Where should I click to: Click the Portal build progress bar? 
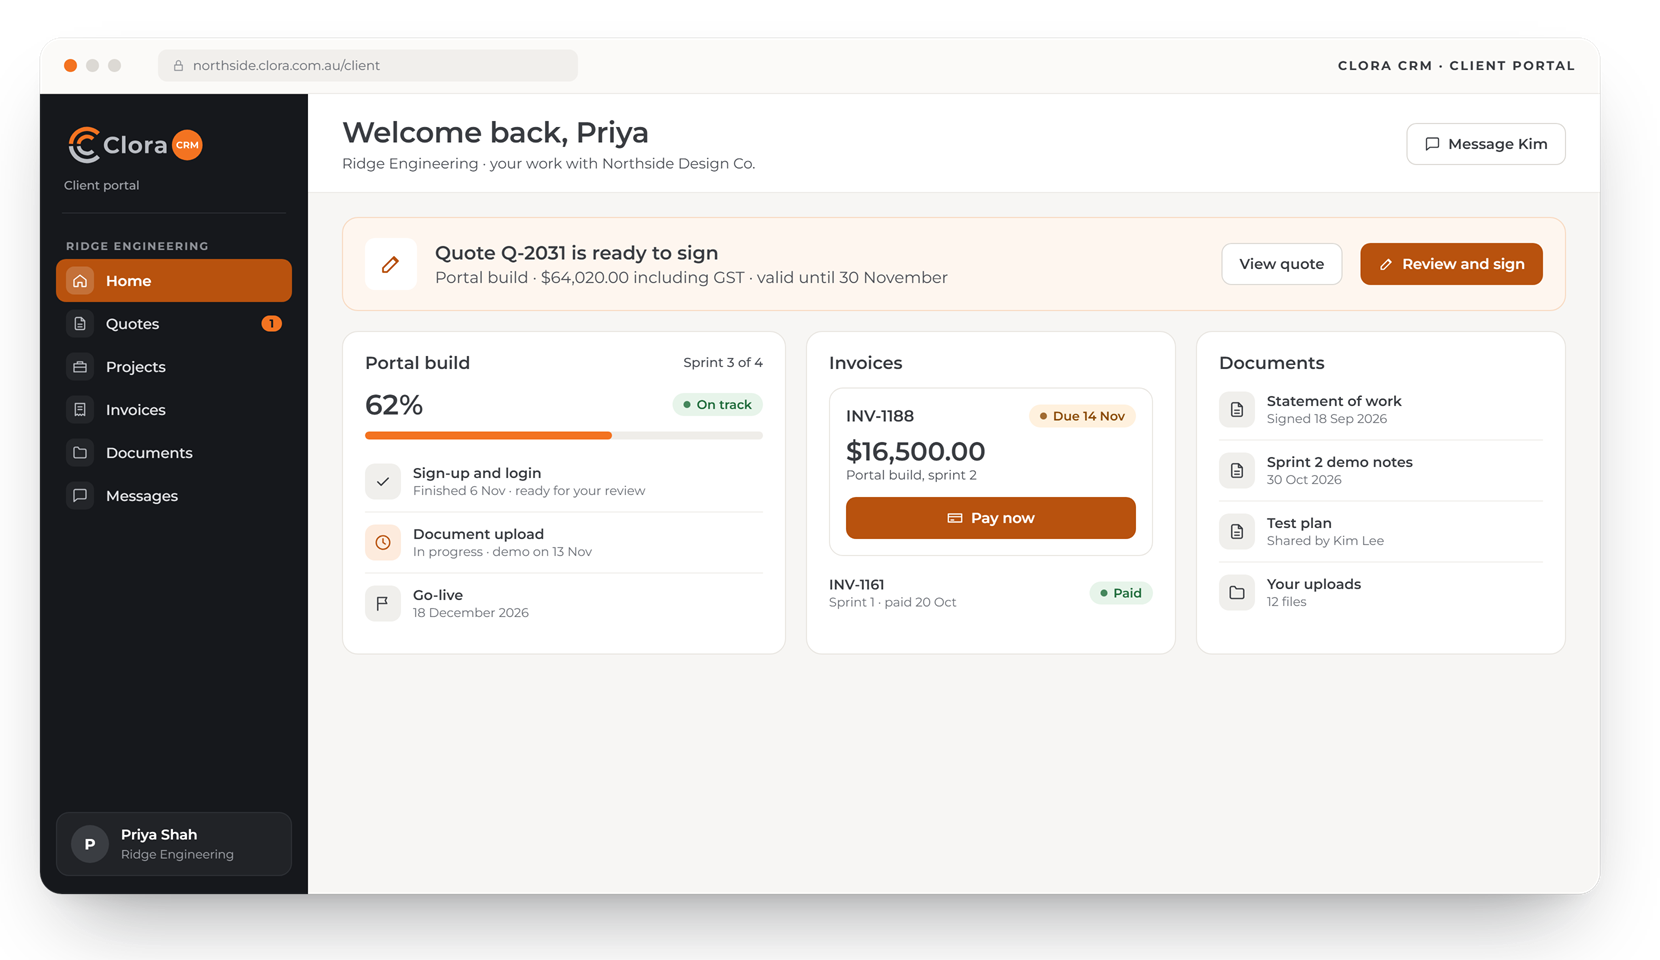click(x=564, y=436)
